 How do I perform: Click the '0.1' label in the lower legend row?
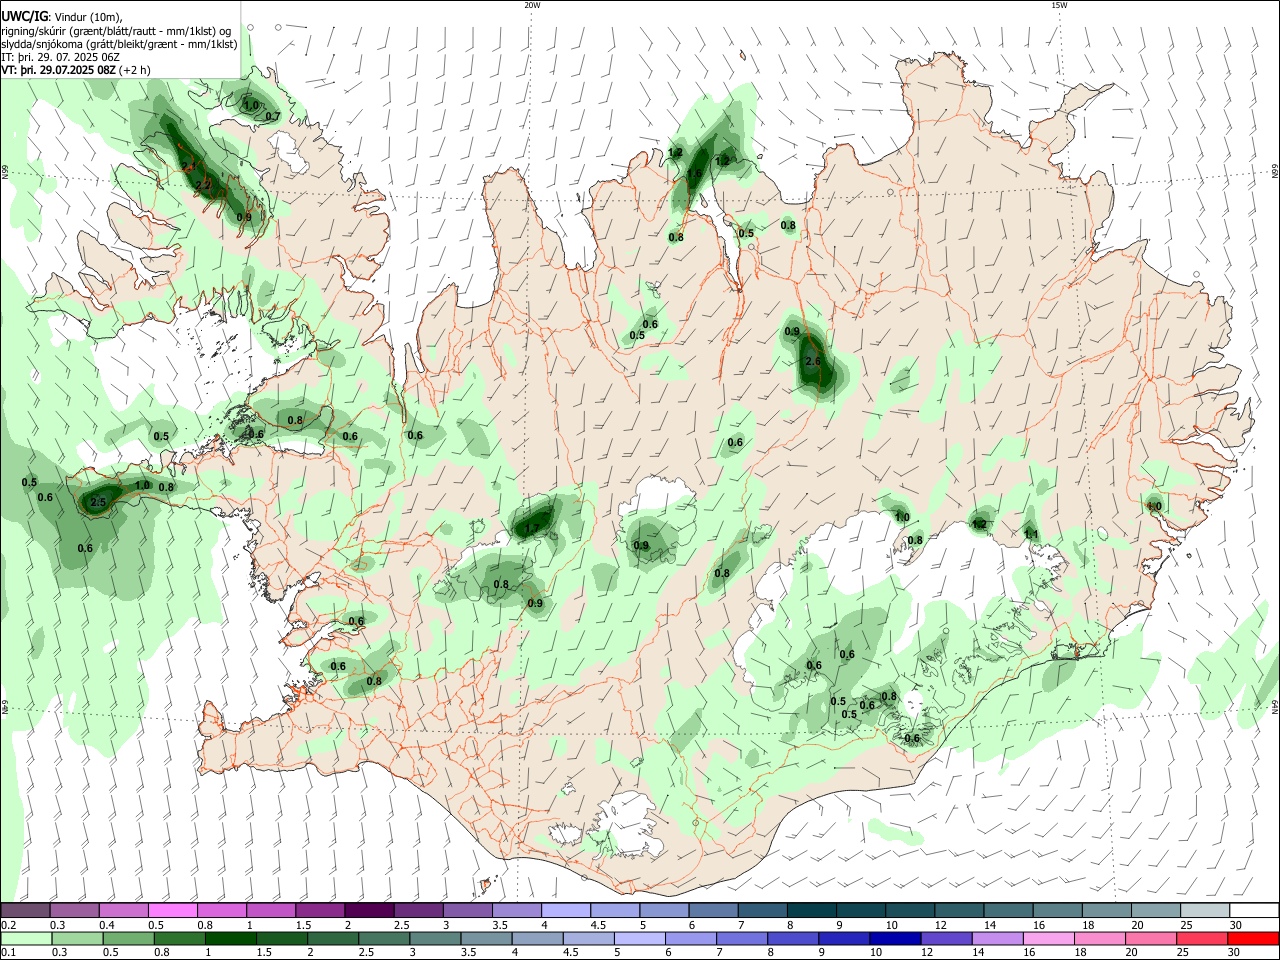click(8, 953)
